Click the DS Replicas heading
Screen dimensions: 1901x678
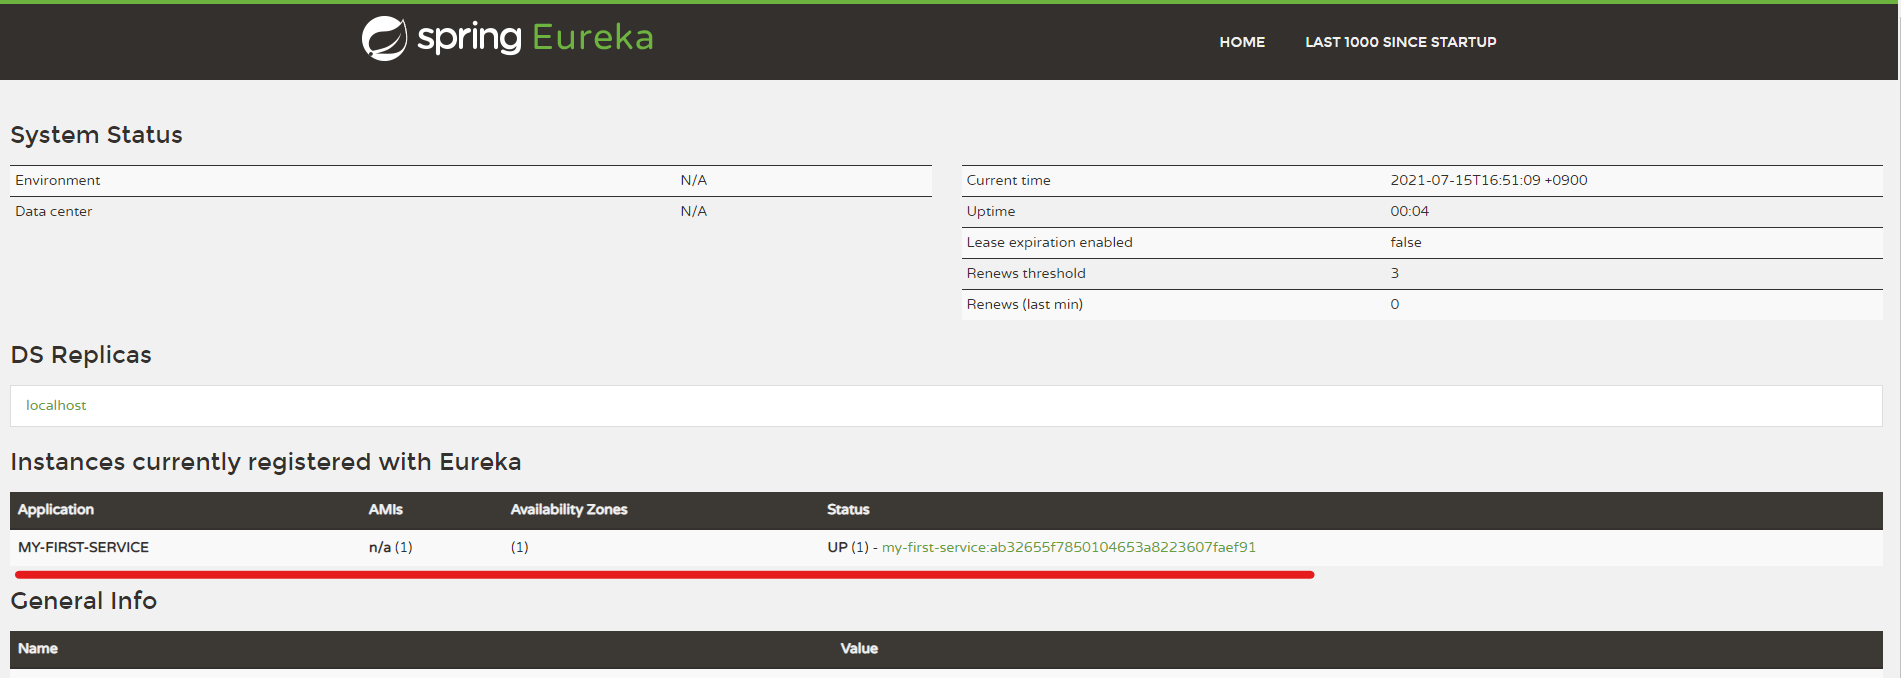click(81, 355)
